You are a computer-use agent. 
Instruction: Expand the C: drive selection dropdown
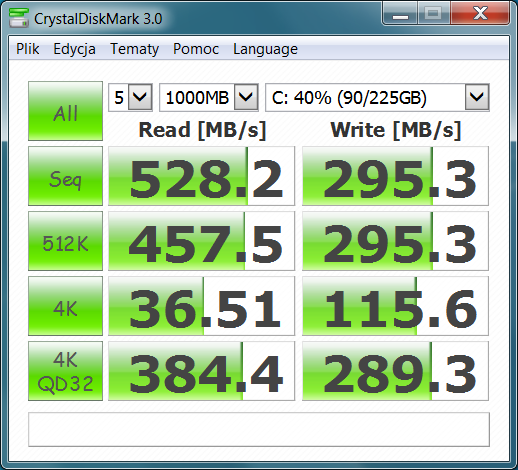click(x=477, y=97)
